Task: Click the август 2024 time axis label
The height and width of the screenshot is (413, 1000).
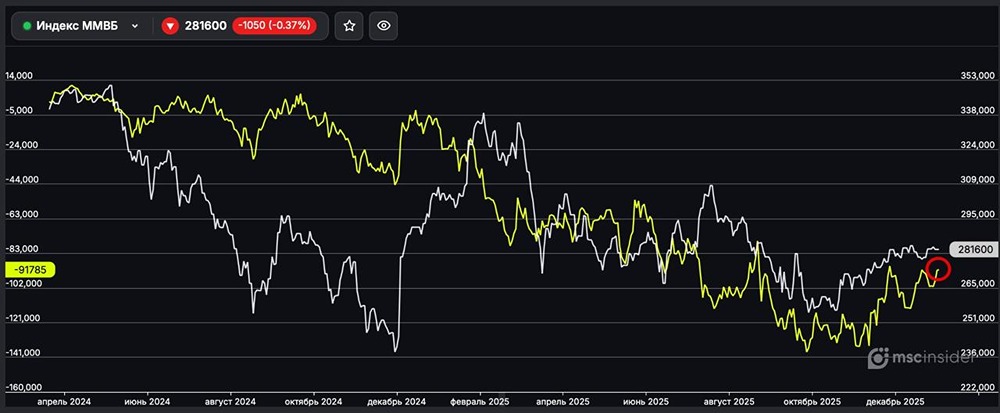Action: [x=231, y=402]
